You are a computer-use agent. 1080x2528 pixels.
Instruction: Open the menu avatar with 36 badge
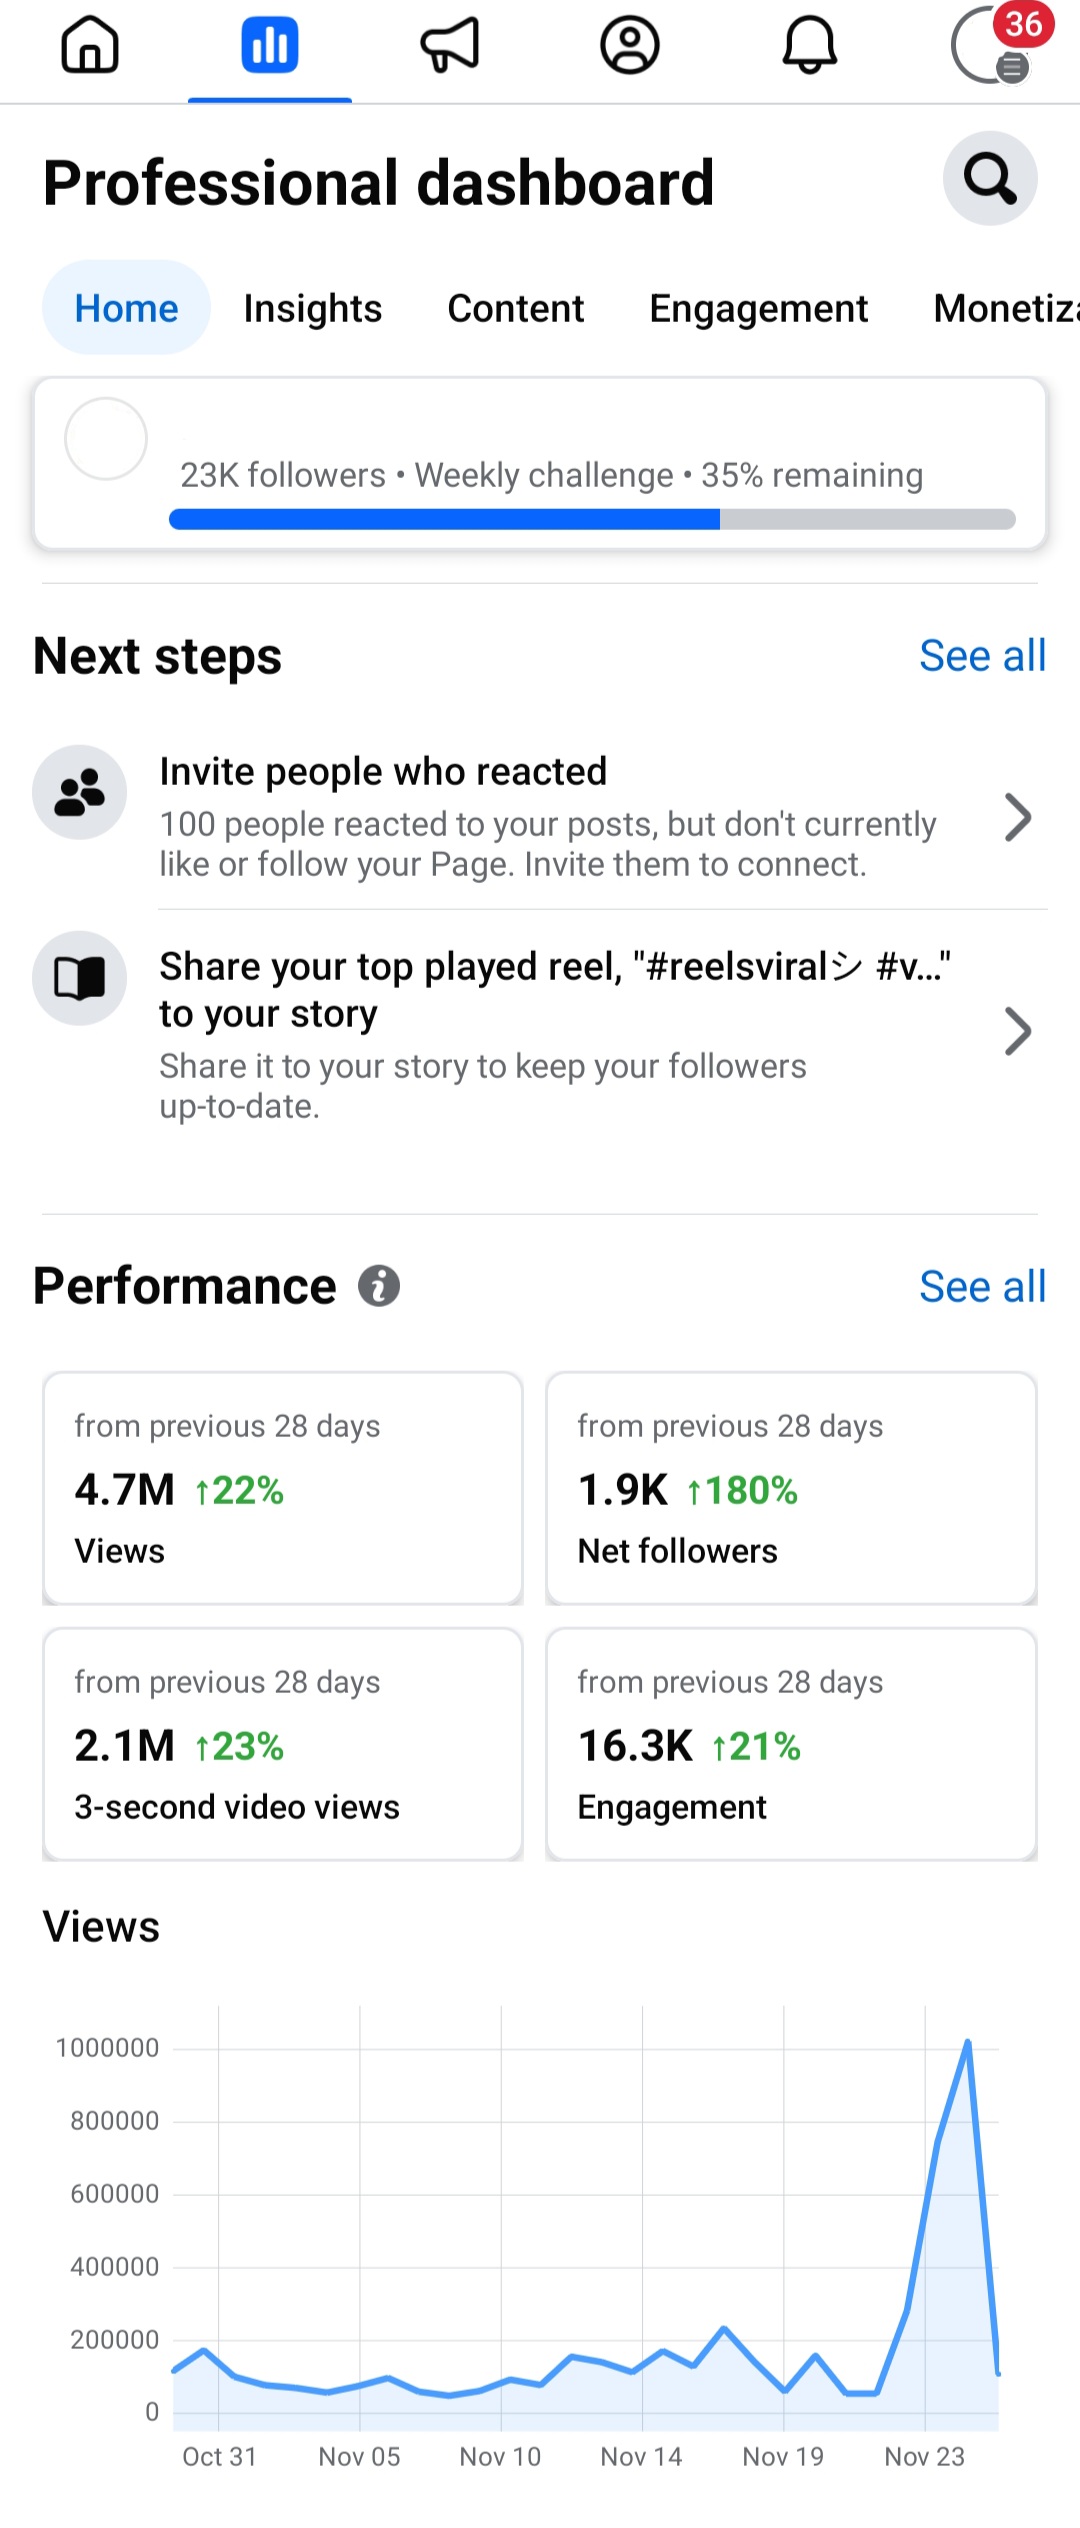(x=995, y=44)
